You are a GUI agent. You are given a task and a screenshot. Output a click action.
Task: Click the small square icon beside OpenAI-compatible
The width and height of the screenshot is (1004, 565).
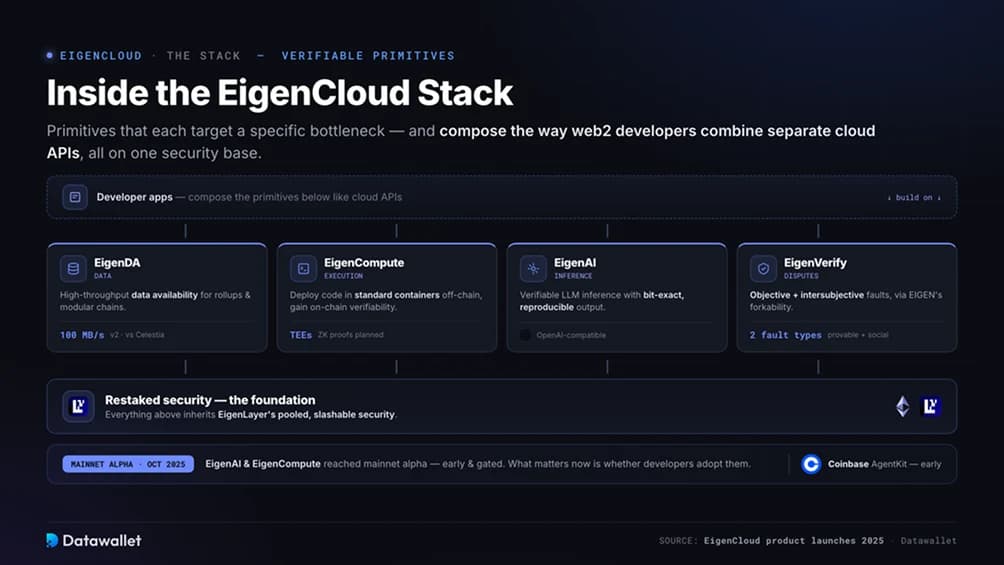click(x=525, y=334)
